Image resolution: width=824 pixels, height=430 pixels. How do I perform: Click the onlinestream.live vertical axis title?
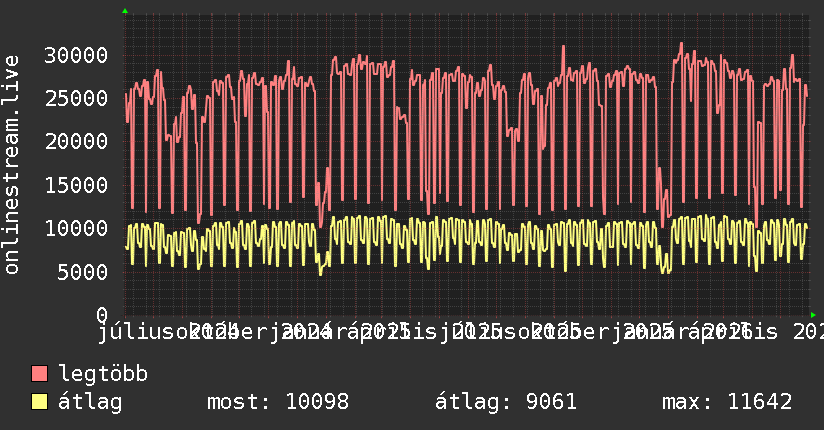pos(11,165)
